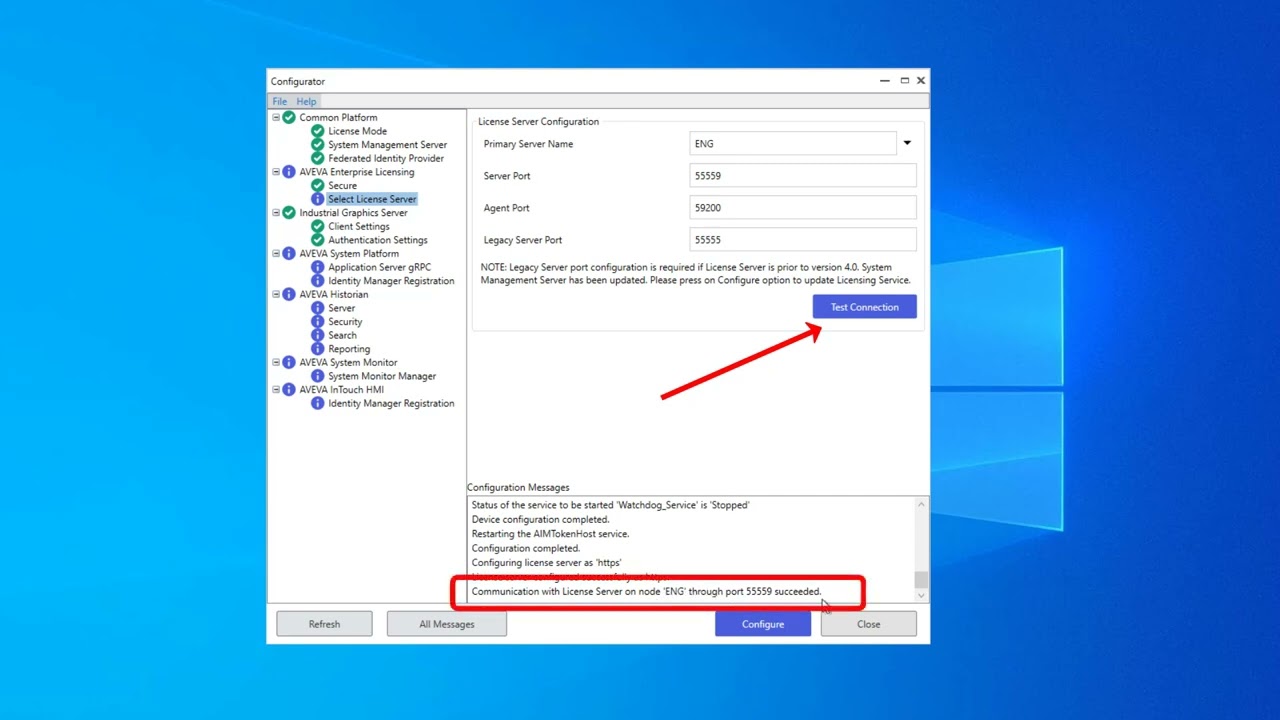Click info icon beside AVEVA System Platform
1280x720 pixels.
[289, 254]
